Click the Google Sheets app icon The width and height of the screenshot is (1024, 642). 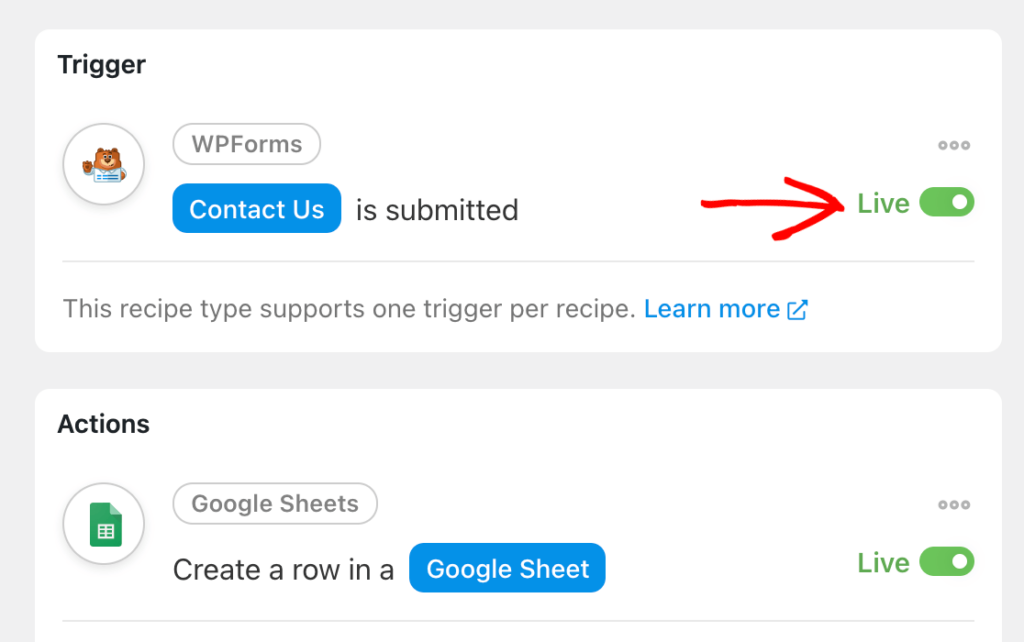tap(103, 523)
